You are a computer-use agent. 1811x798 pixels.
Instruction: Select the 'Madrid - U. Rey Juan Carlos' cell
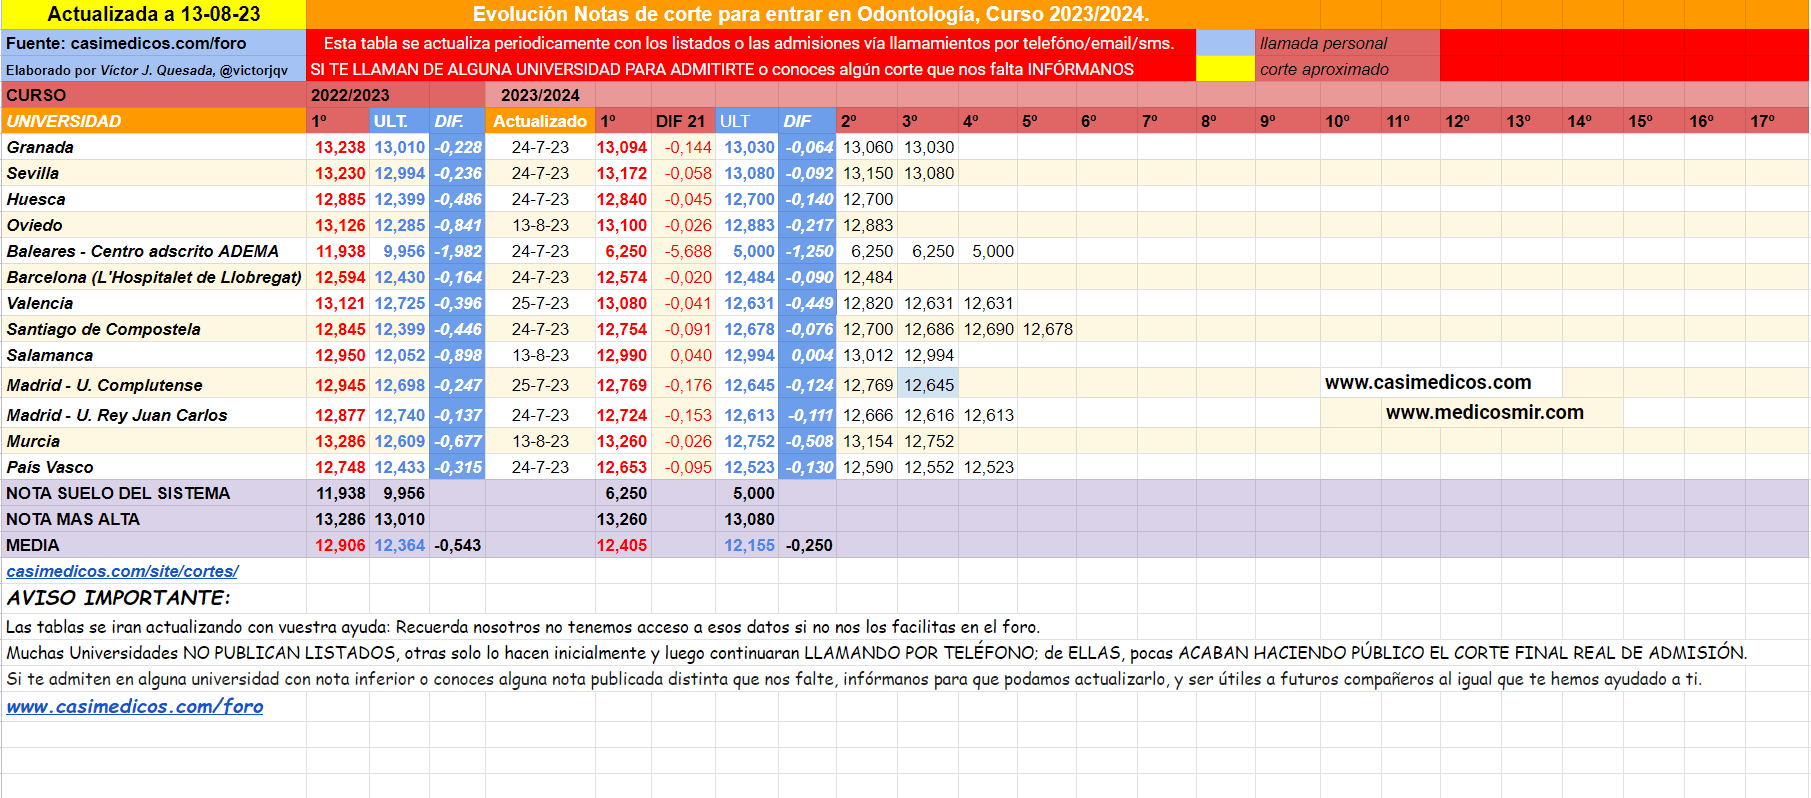154,414
